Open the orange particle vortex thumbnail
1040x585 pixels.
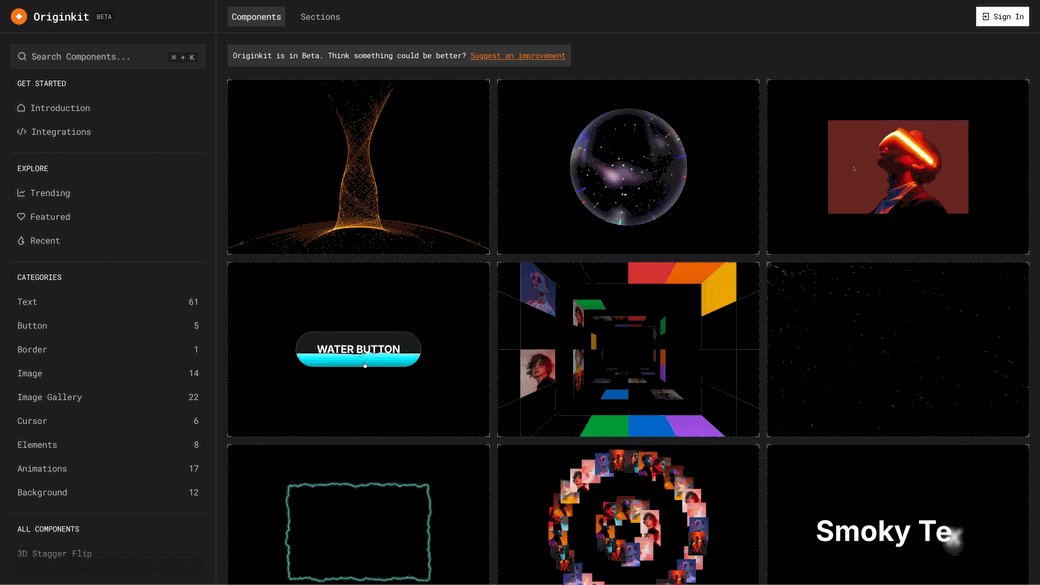point(358,167)
